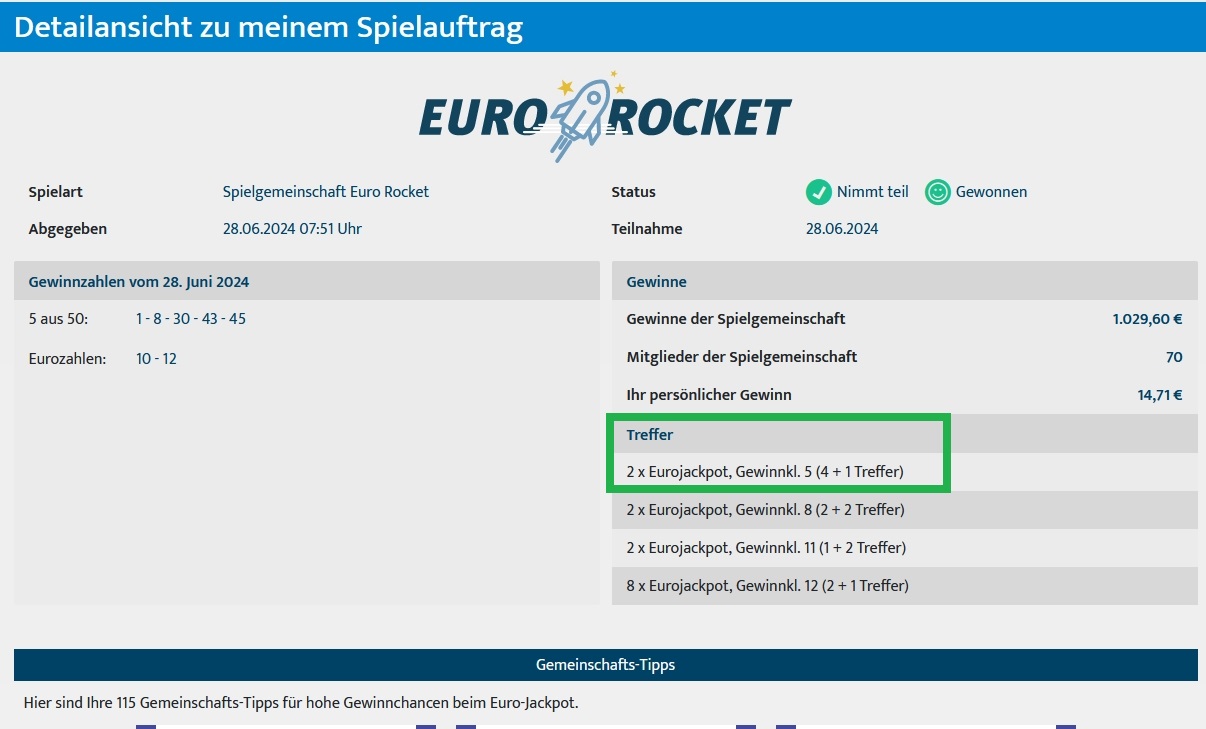This screenshot has height=729, width=1206.
Task: Click winning numbers '1 - 8 - 30 - 43 - 45'
Action: tap(191, 319)
